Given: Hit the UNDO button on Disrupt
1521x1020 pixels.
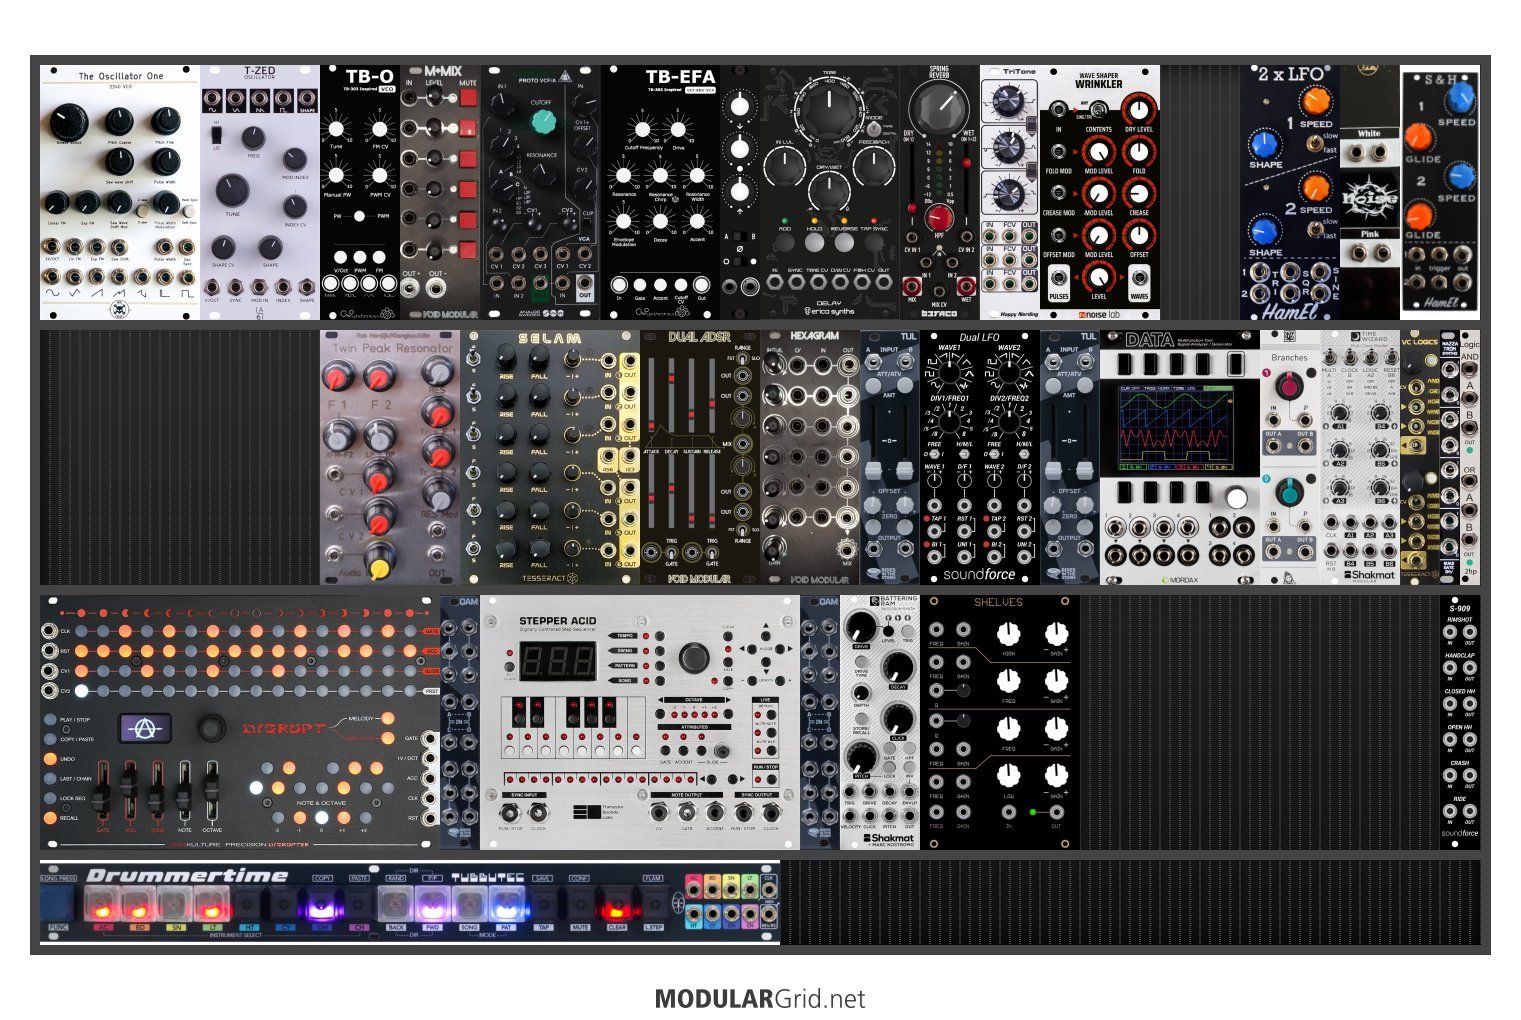Looking at the screenshot, I should tap(50, 759).
